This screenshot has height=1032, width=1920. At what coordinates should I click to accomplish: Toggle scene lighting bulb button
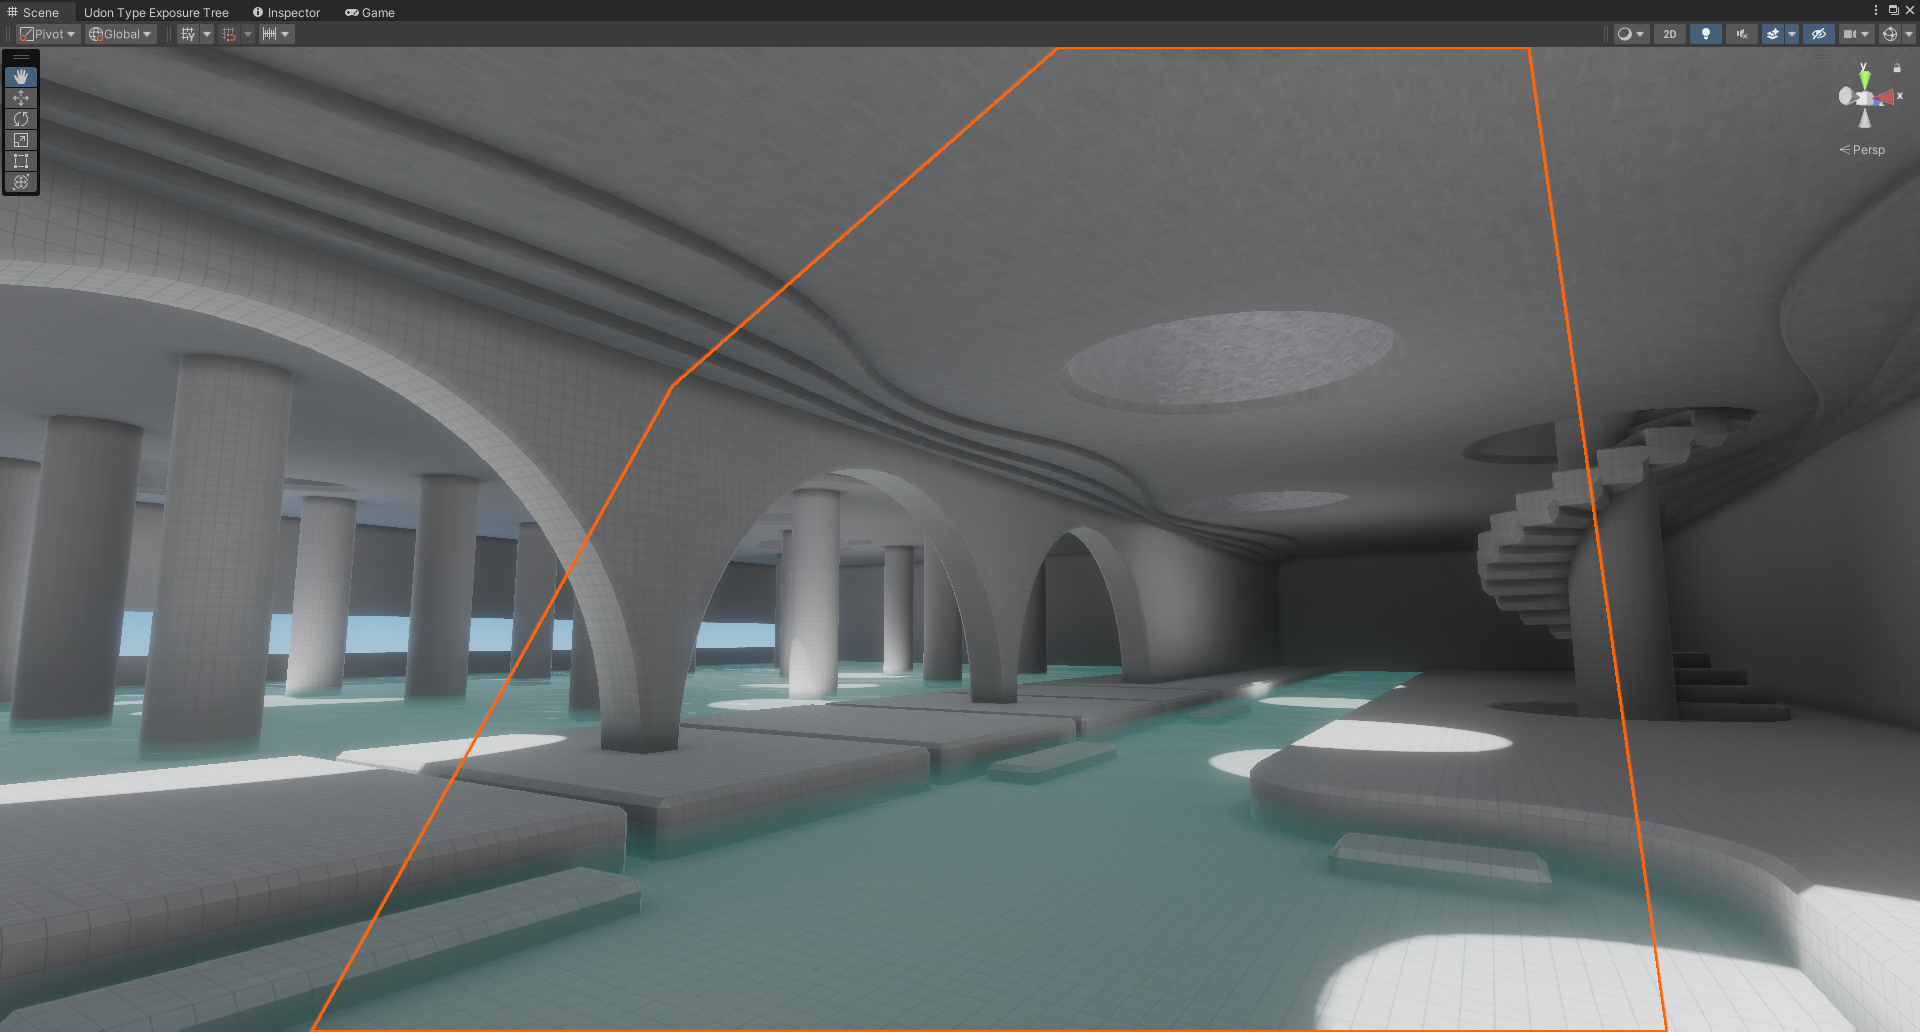[x=1706, y=34]
